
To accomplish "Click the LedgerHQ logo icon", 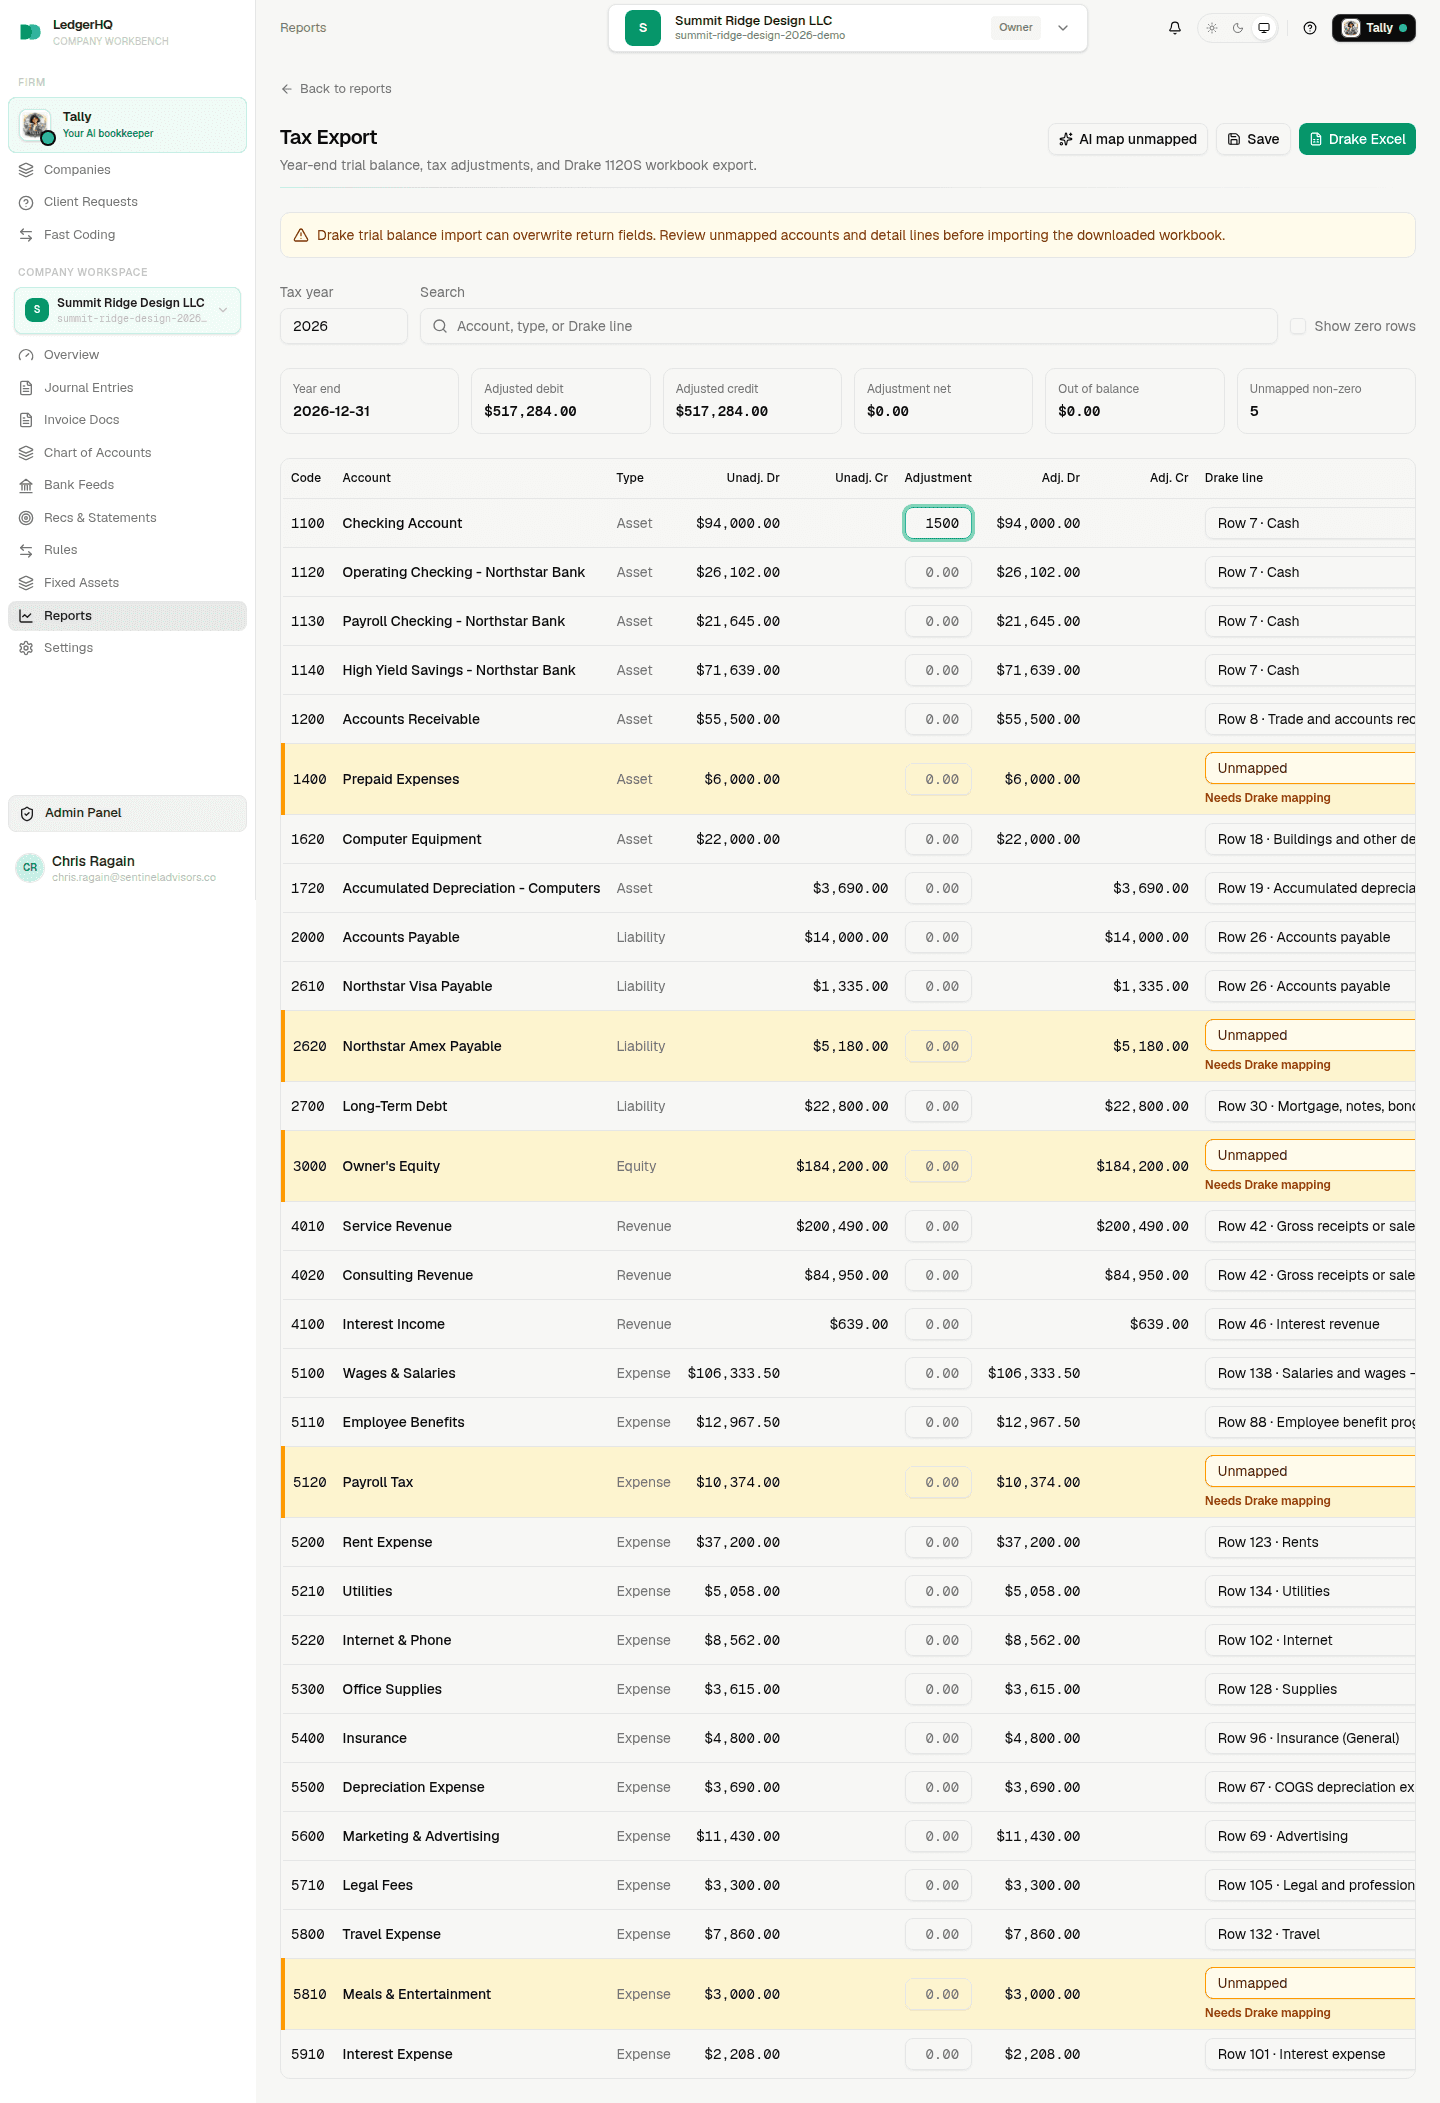I will click(x=30, y=32).
